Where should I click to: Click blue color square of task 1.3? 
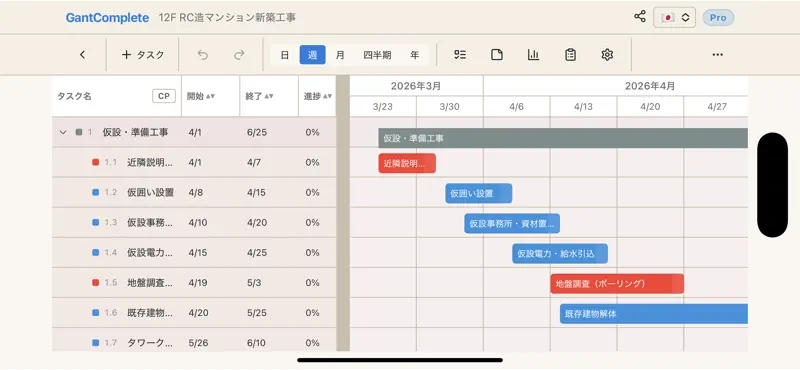(95, 223)
